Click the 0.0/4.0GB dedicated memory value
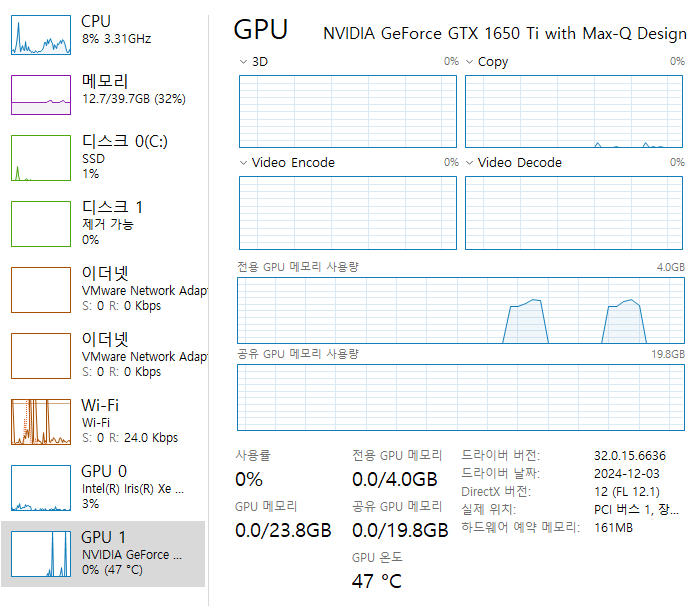 pos(395,479)
